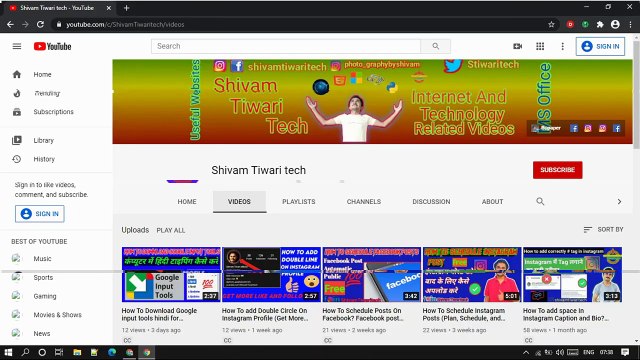Click the volume icon in system tray
Viewport: 640px width, 360px height.
pyautogui.click(x=560, y=352)
